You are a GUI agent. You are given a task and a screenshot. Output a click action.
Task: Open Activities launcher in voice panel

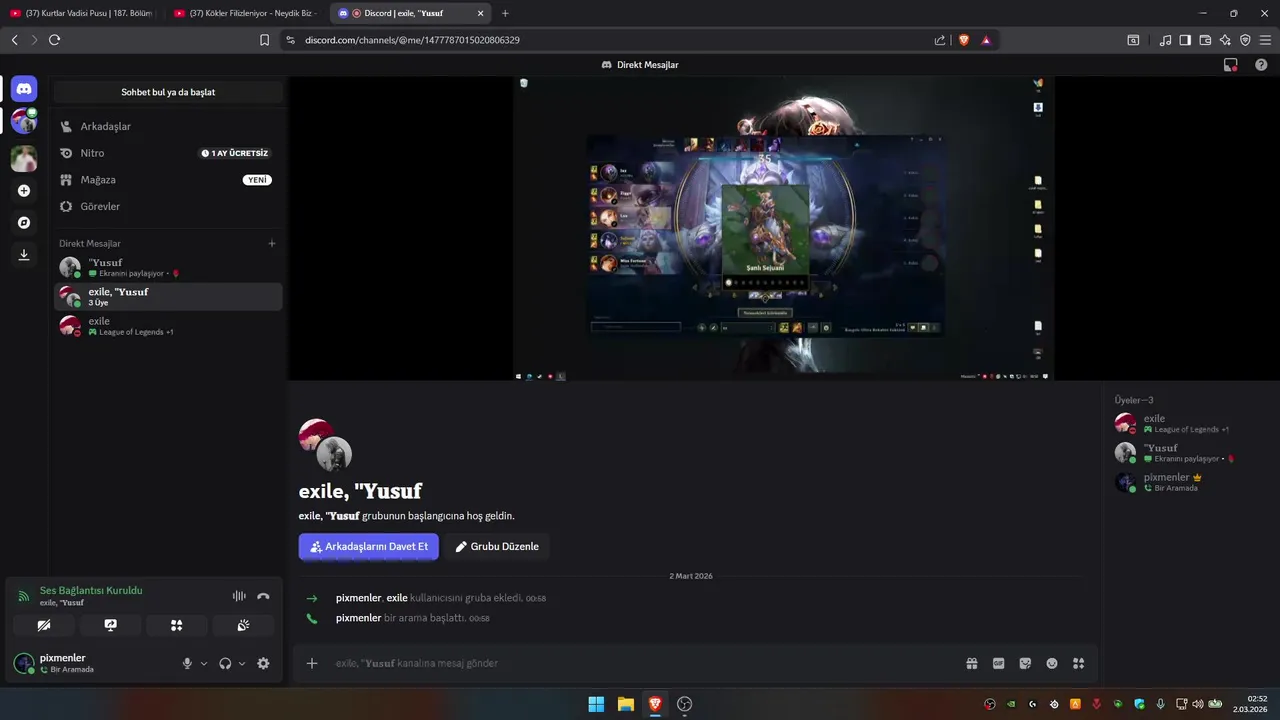pyautogui.click(x=177, y=625)
